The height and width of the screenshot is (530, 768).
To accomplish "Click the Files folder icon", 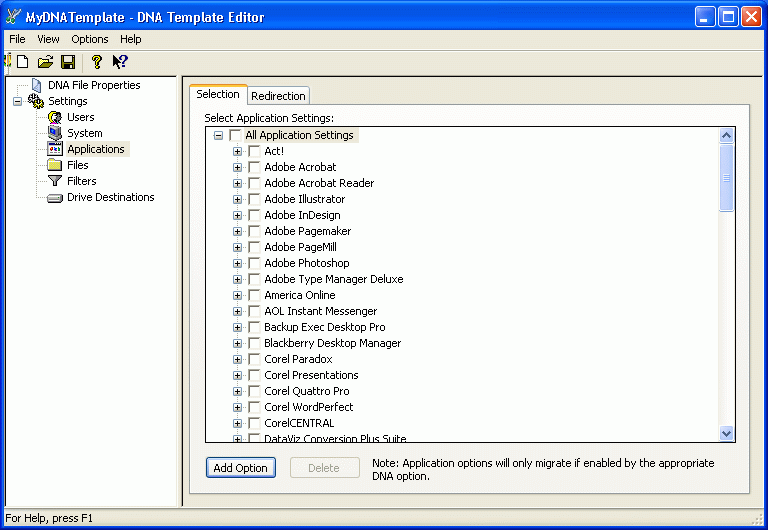I will pos(55,165).
